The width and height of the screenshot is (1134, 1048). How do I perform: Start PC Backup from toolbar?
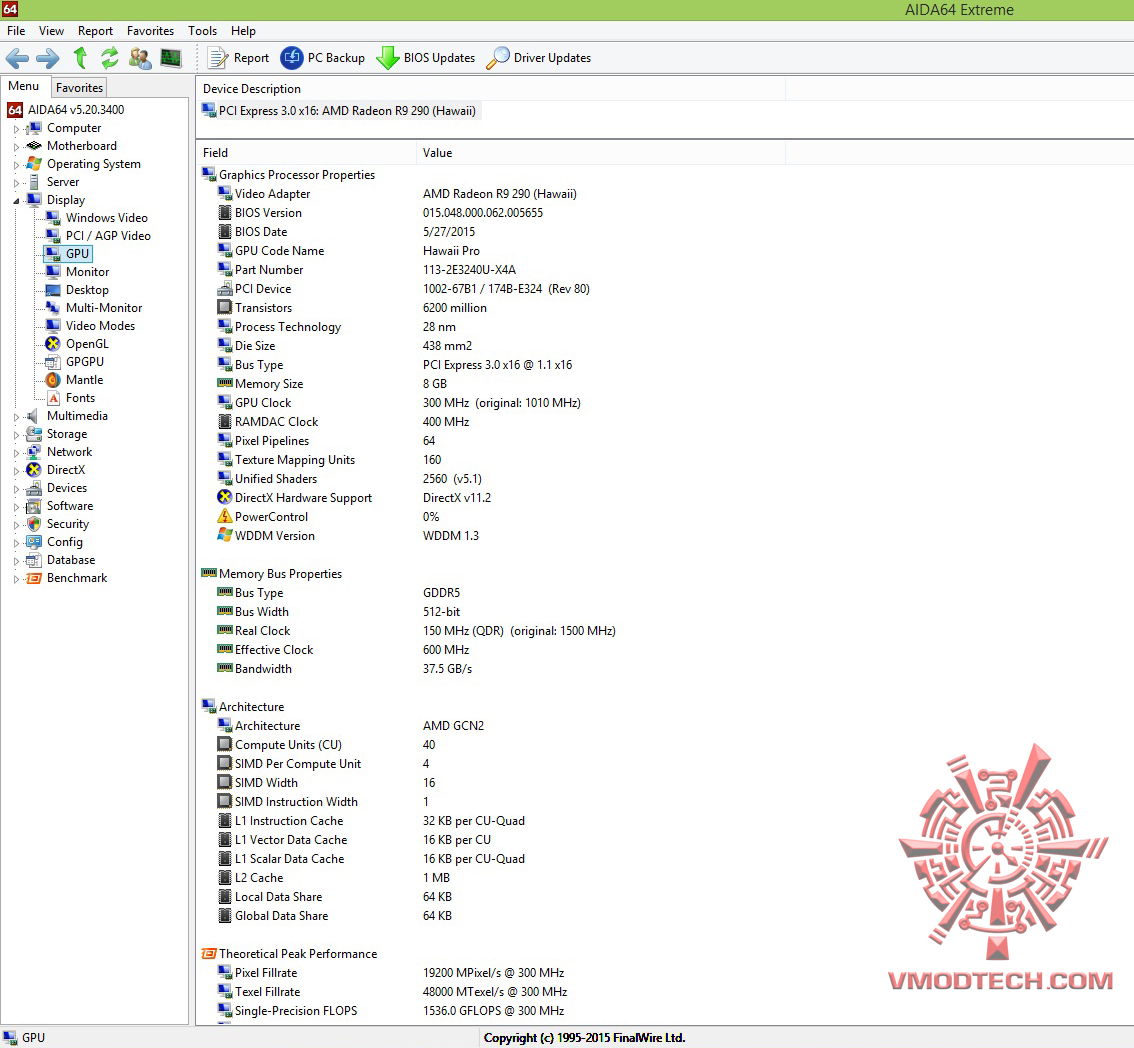(x=323, y=58)
